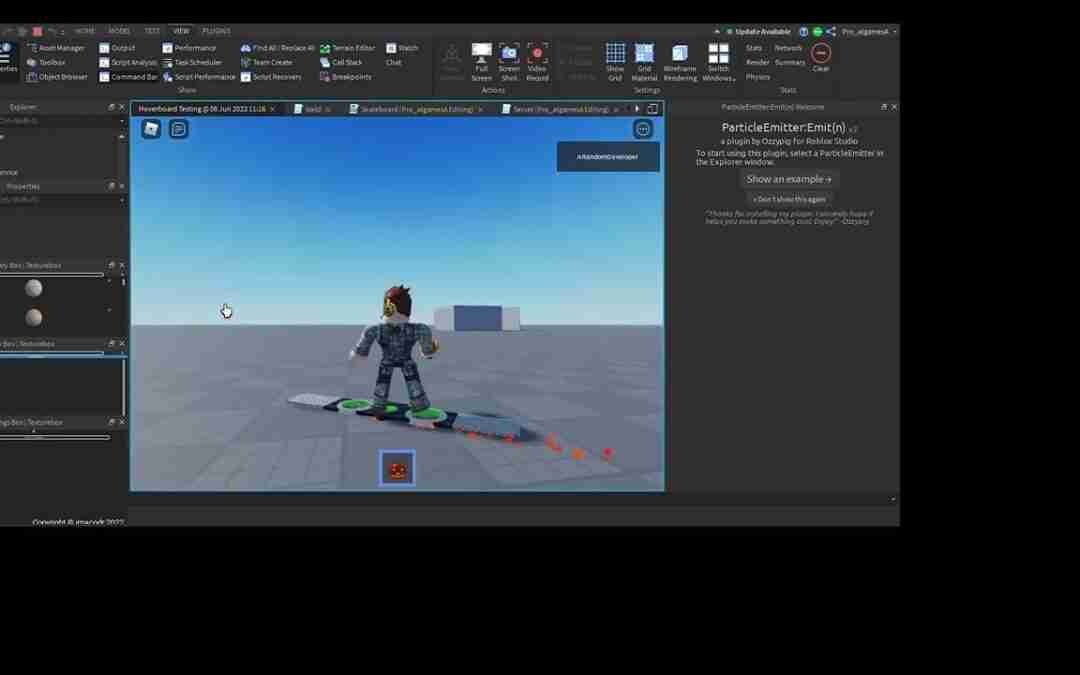Image resolution: width=1080 pixels, height=675 pixels.
Task: Open Script Analysis window
Action: coord(128,63)
